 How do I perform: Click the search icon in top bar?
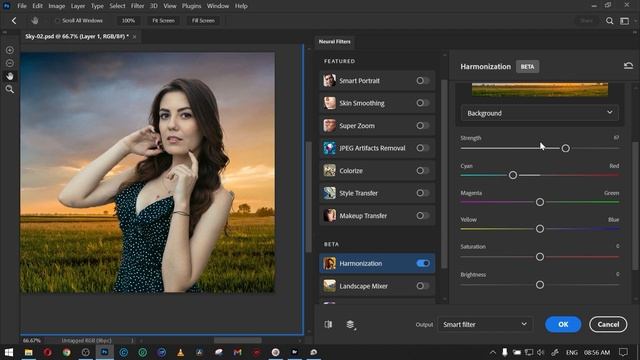(x=609, y=21)
